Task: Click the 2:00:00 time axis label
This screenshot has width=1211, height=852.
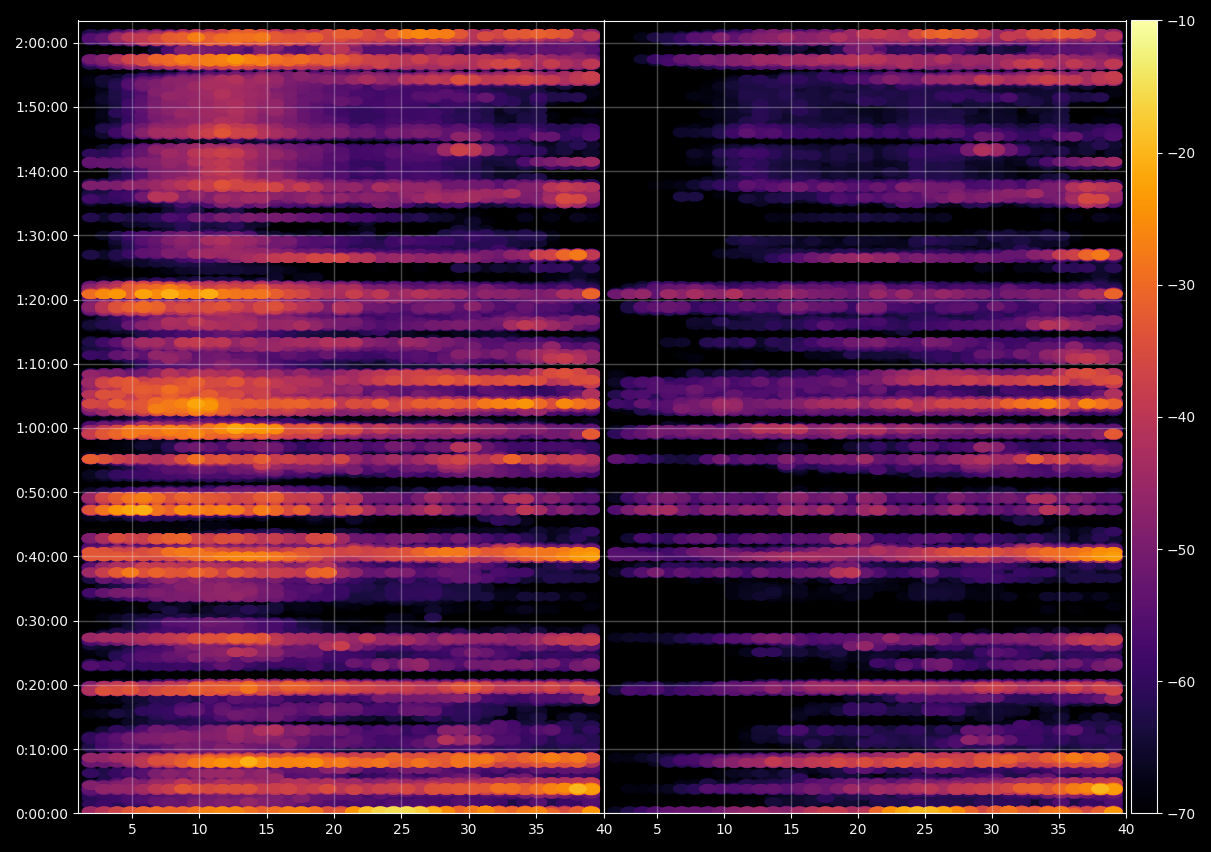Action: pos(42,43)
